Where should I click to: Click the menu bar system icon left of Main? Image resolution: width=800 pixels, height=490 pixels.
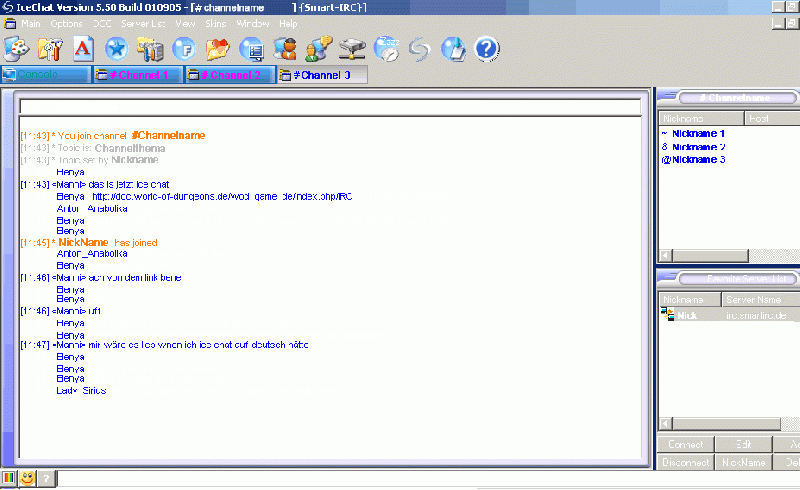(x=10, y=23)
